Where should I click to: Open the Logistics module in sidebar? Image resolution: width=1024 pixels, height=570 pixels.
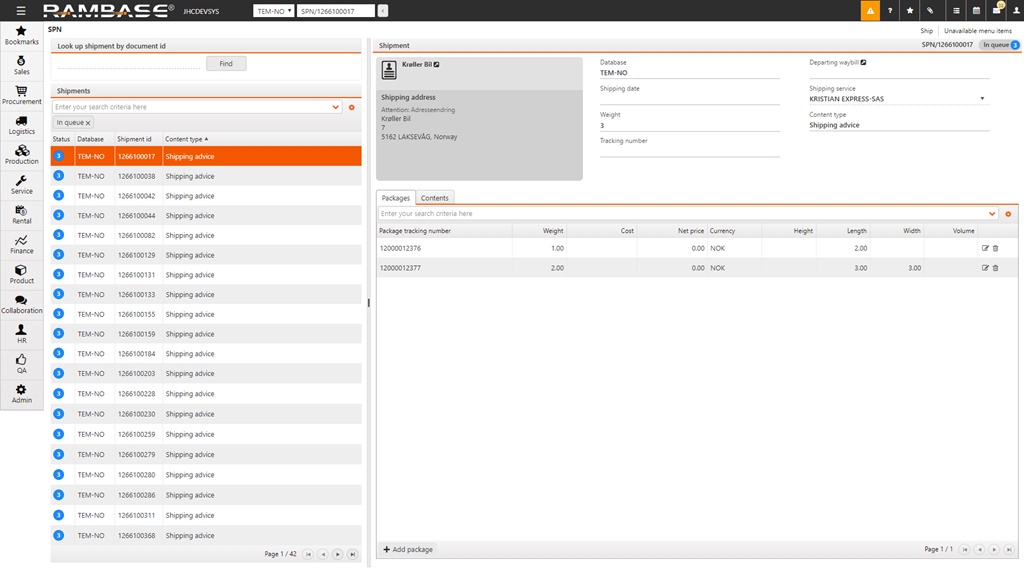tap(21, 125)
